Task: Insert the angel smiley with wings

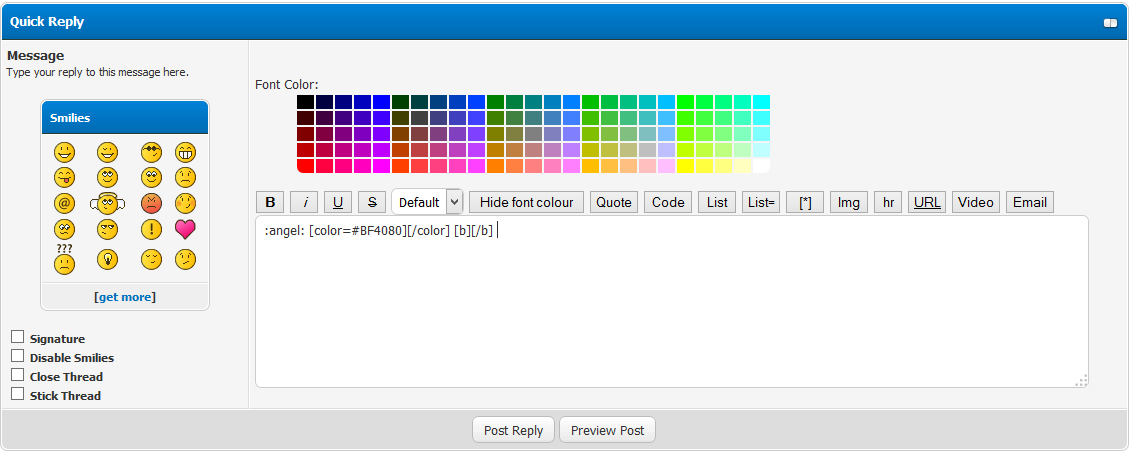Action: point(107,204)
